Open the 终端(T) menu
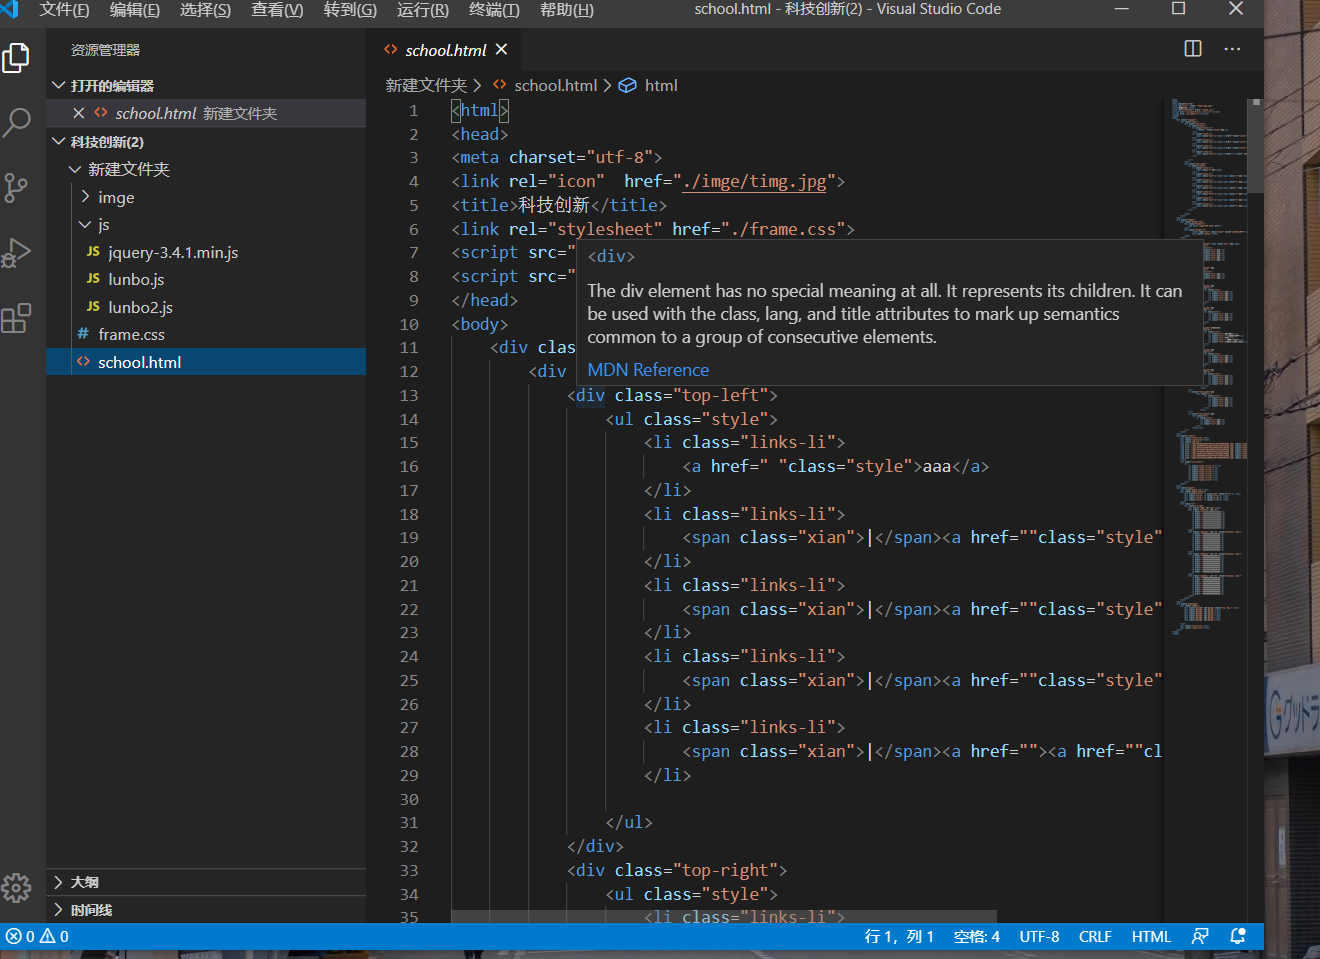Screen dimensions: 1320x959 [x=494, y=10]
